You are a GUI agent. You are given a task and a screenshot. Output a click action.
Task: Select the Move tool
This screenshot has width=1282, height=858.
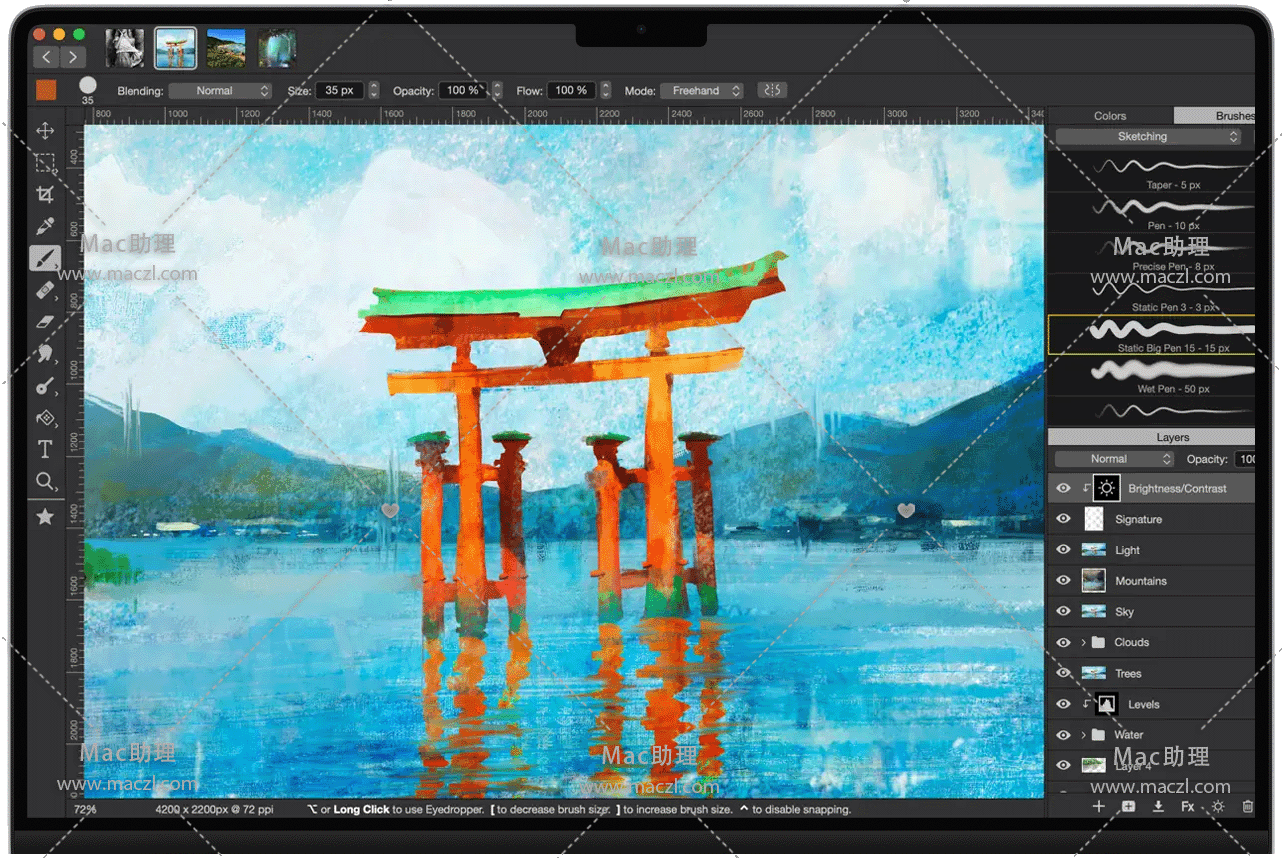point(45,131)
